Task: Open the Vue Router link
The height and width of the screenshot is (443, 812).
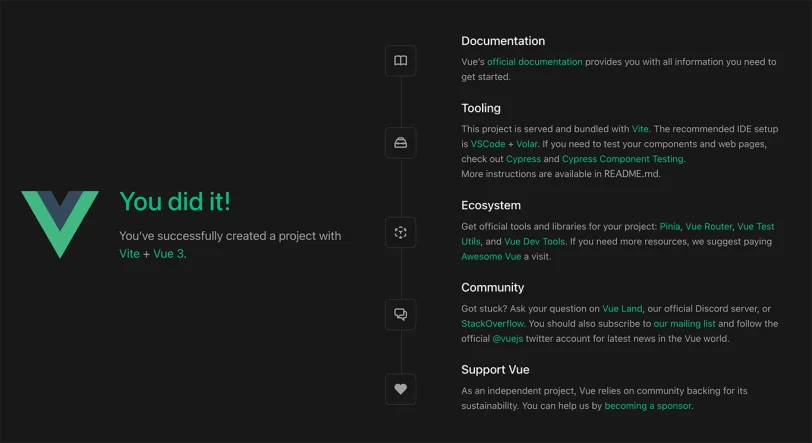Action: (x=708, y=226)
